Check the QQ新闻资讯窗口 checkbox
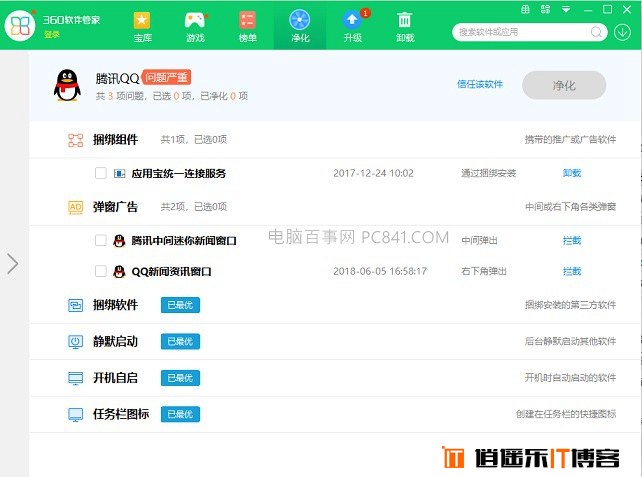642x477 pixels. pyautogui.click(x=101, y=271)
